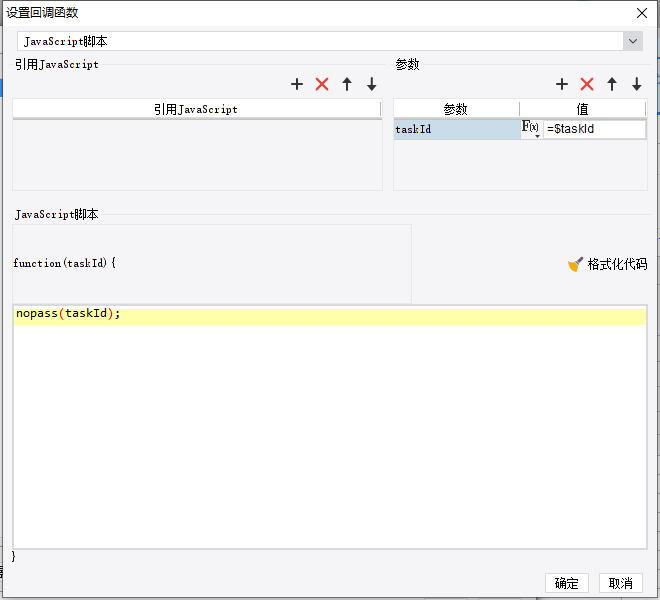This screenshot has width=660, height=600.
Task: Select the taskId parameter name cell
Action: click(x=457, y=129)
